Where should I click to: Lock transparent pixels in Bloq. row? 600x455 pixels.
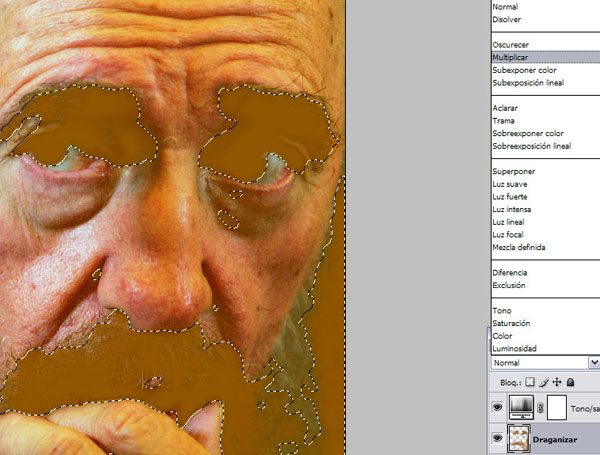530,382
